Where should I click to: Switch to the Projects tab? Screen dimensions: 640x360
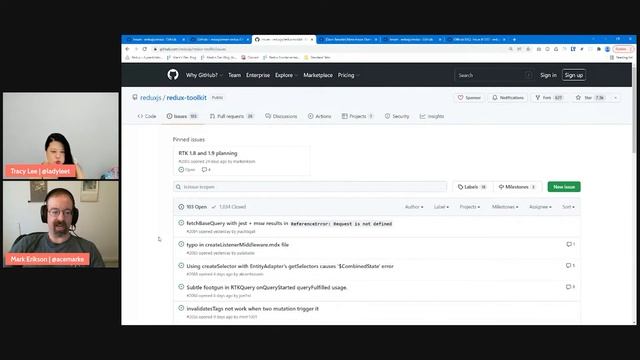(x=358, y=116)
